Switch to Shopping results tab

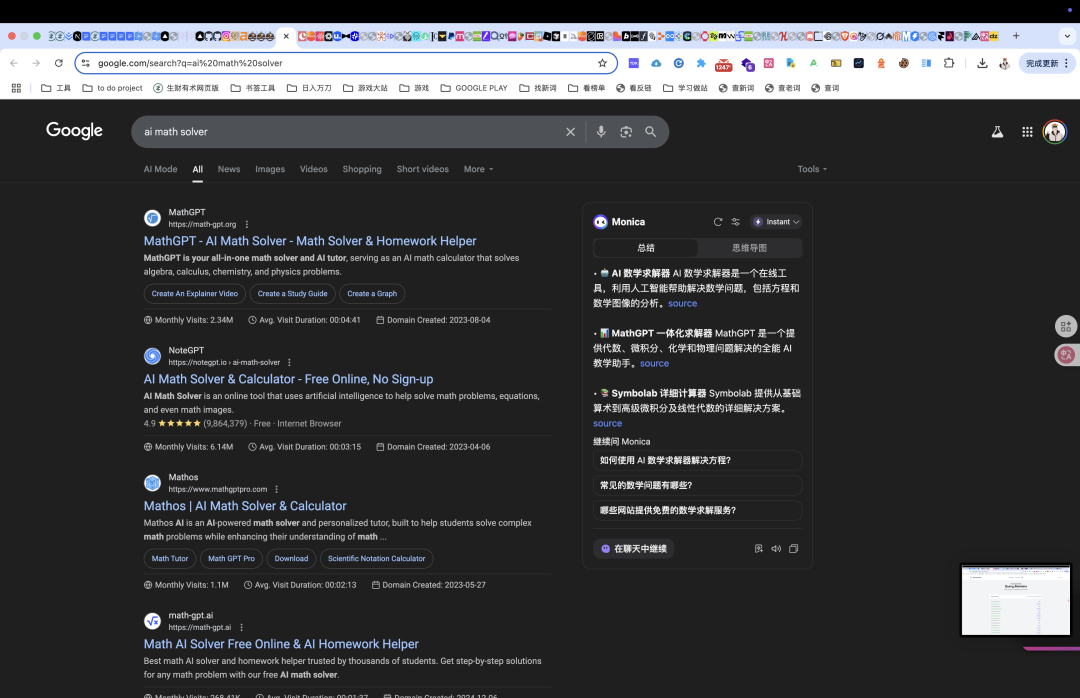[x=362, y=169]
